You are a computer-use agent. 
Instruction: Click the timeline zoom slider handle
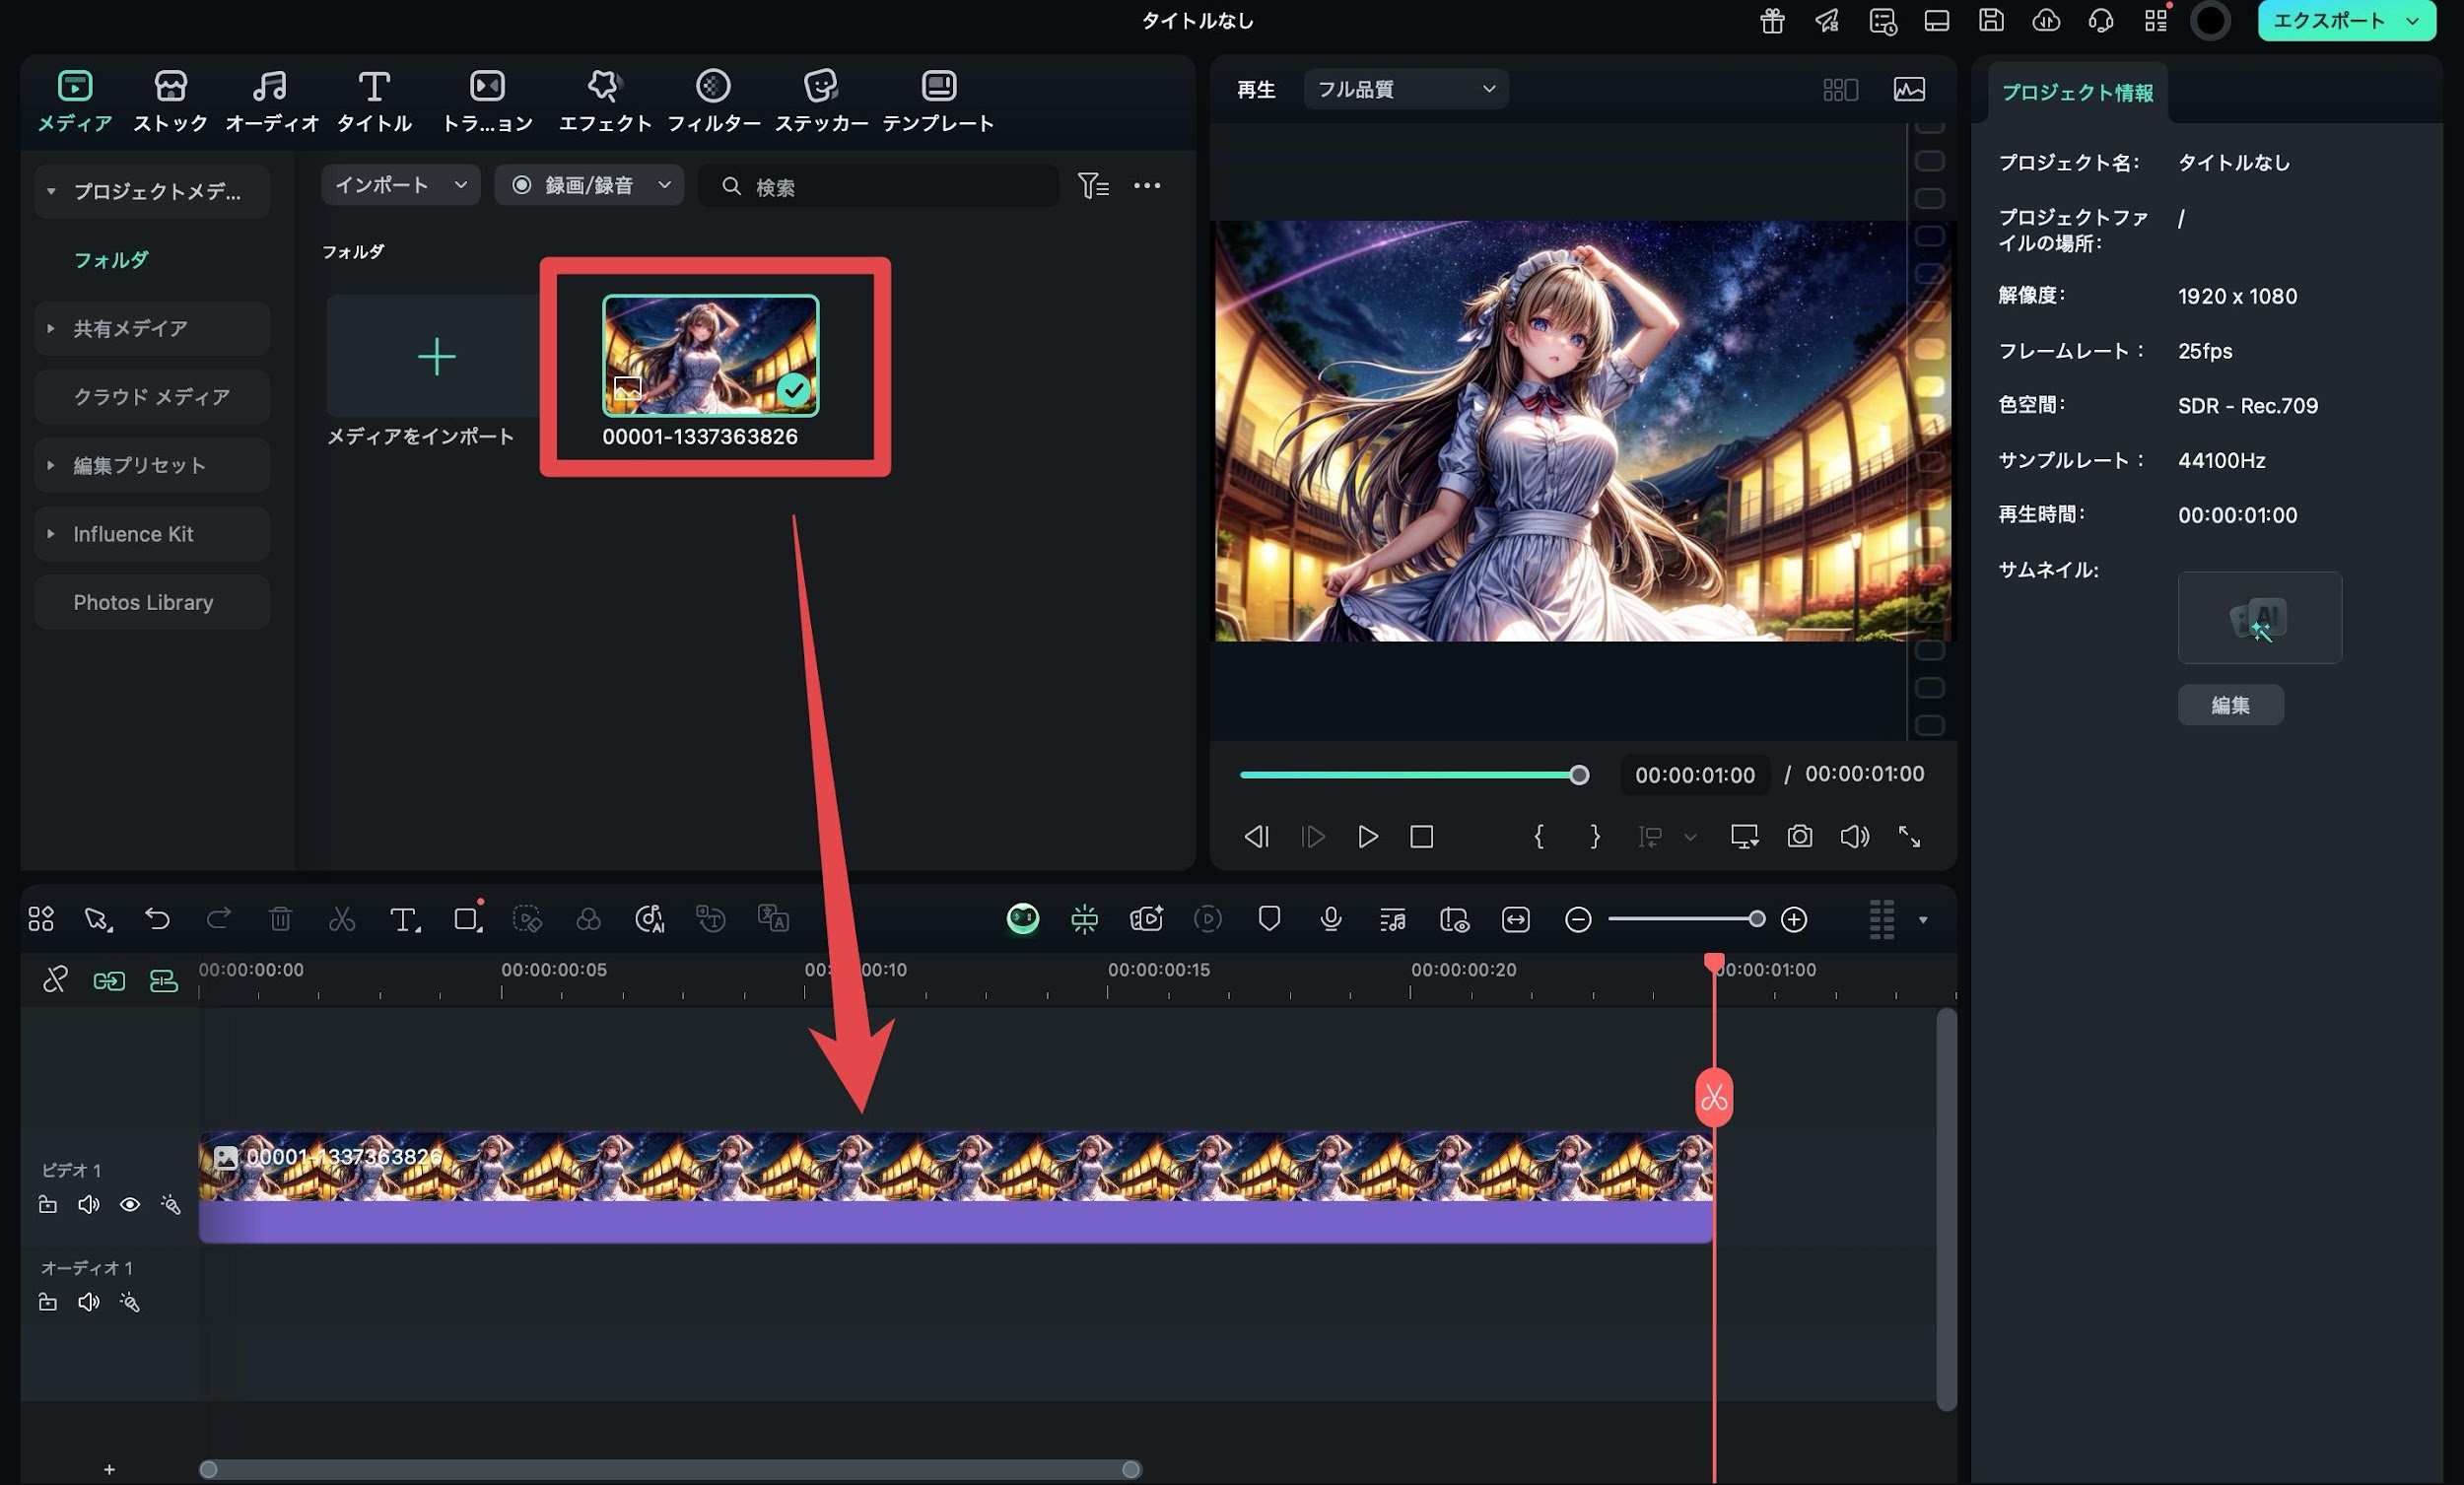coord(1756,919)
